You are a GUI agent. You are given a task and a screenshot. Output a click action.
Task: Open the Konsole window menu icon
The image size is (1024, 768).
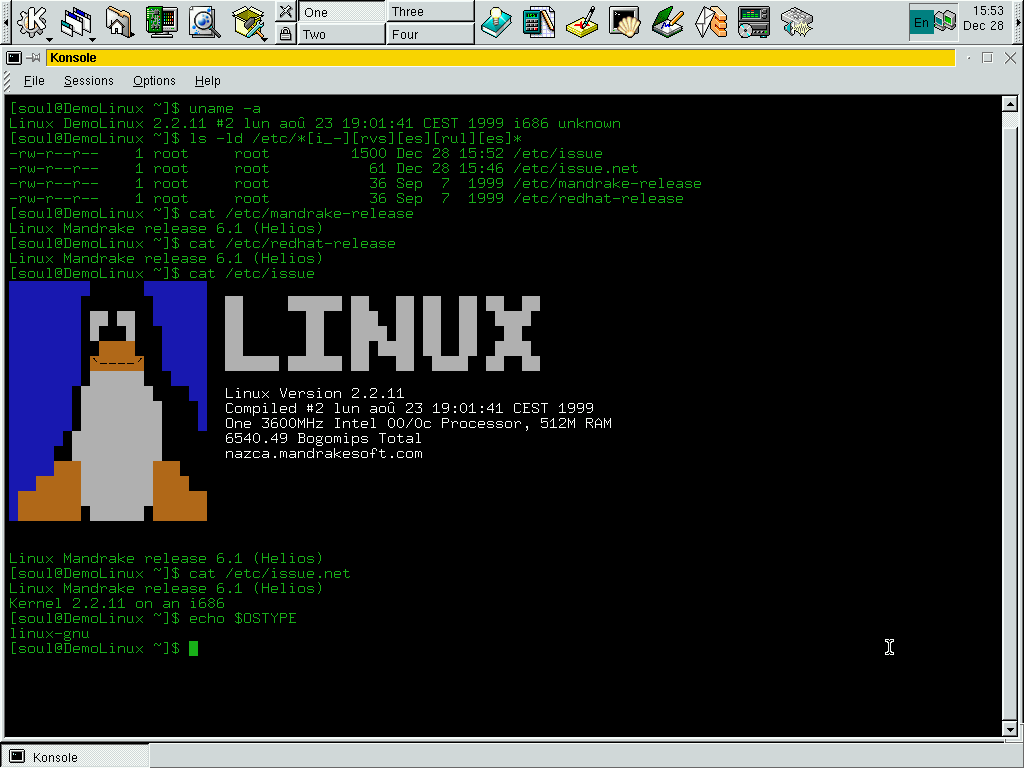pos(14,58)
